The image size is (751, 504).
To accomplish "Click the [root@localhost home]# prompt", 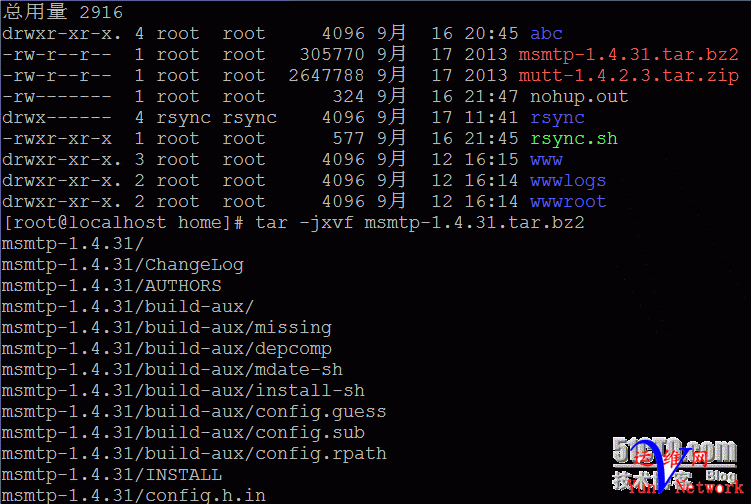I will [x=124, y=223].
